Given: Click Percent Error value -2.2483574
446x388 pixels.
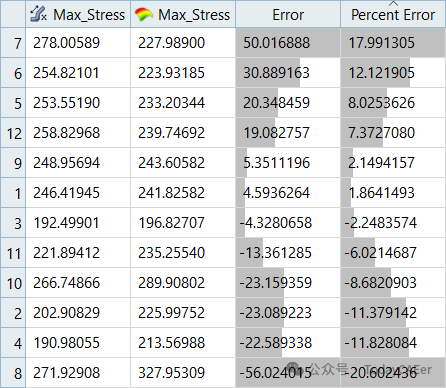Looking at the screenshot, I should 393,223.
